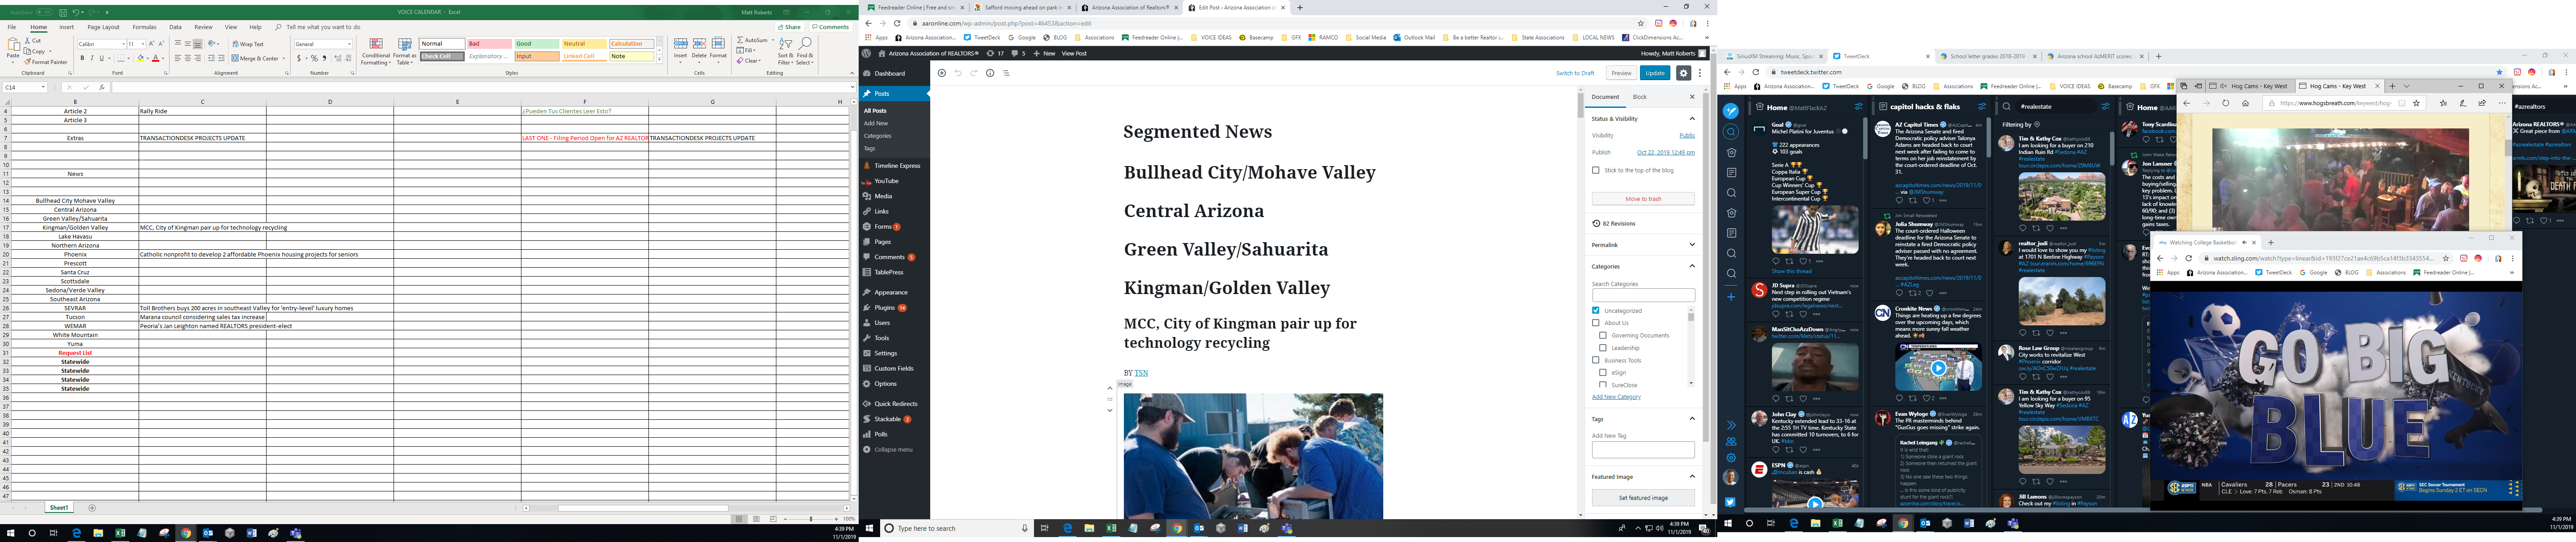The width and height of the screenshot is (2576, 542).
Task: Open Conditional Formatting in Excel
Action: tap(376, 52)
